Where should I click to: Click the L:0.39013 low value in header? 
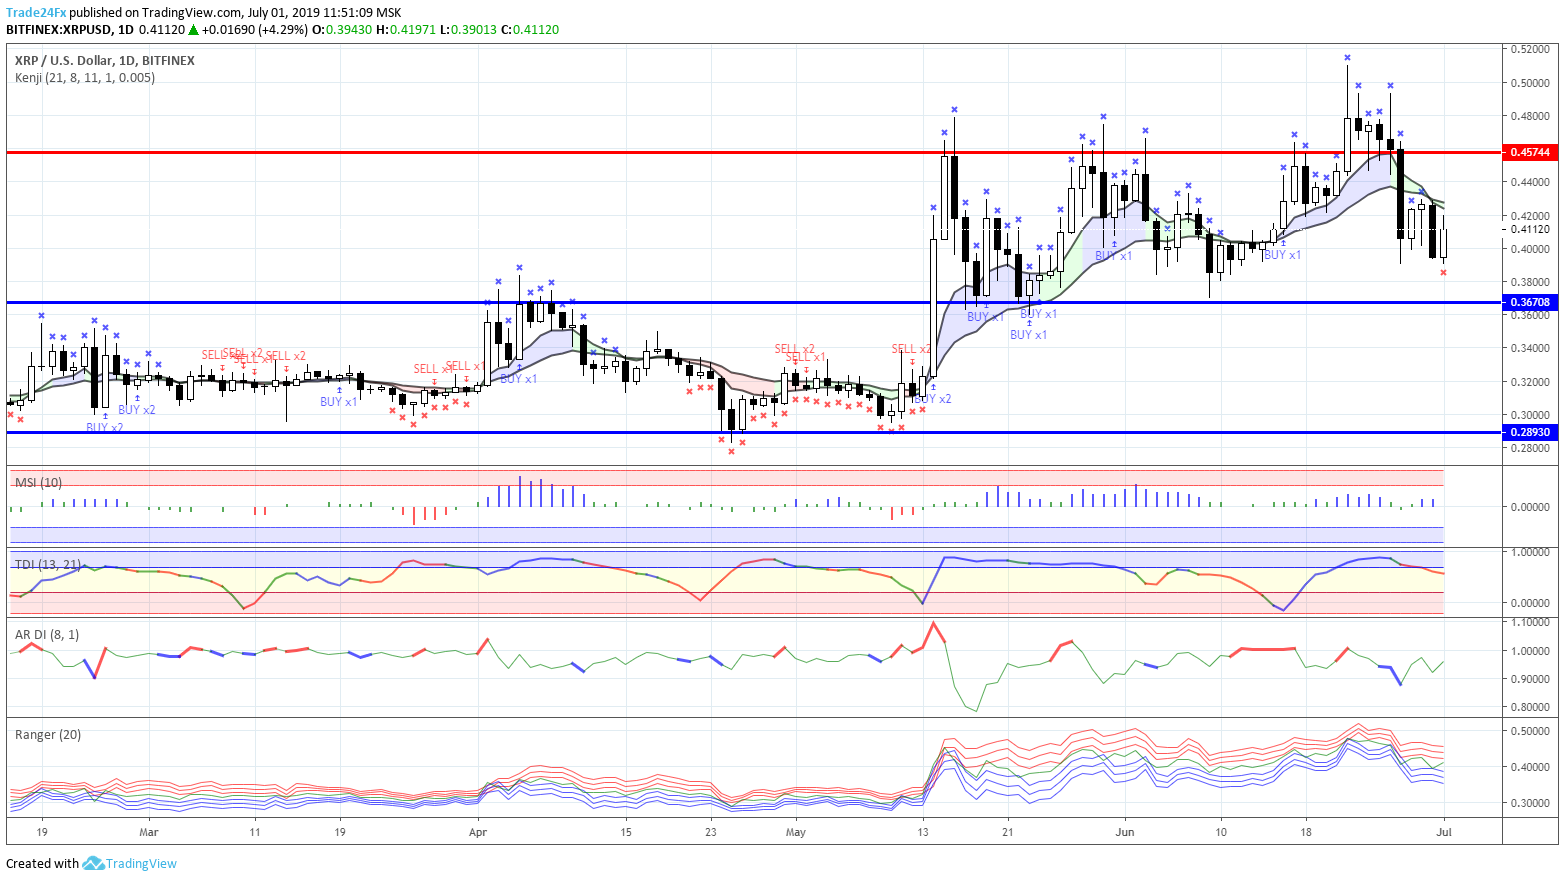click(x=469, y=30)
